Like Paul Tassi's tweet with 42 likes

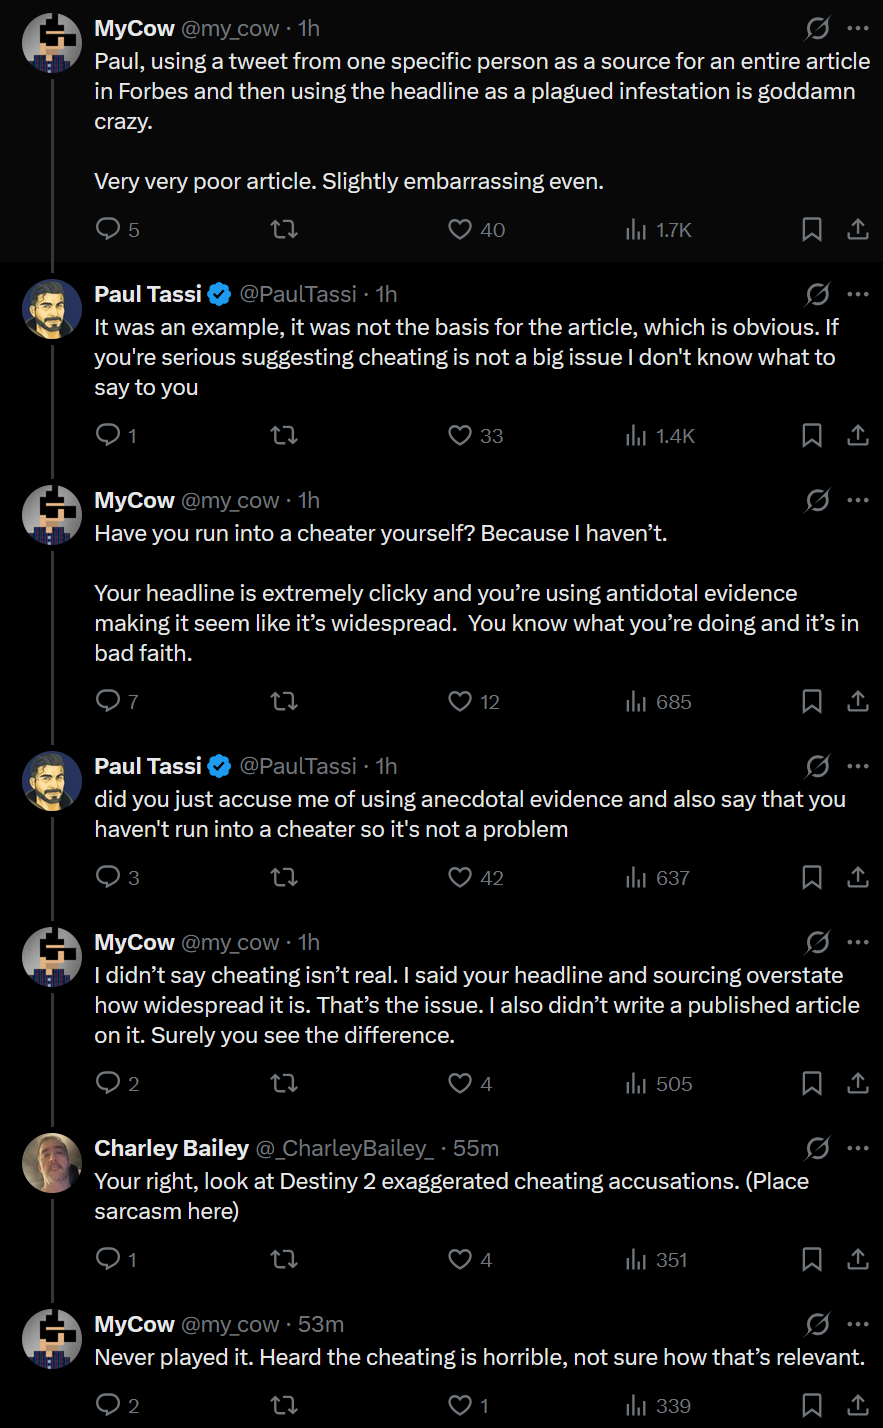(x=460, y=878)
